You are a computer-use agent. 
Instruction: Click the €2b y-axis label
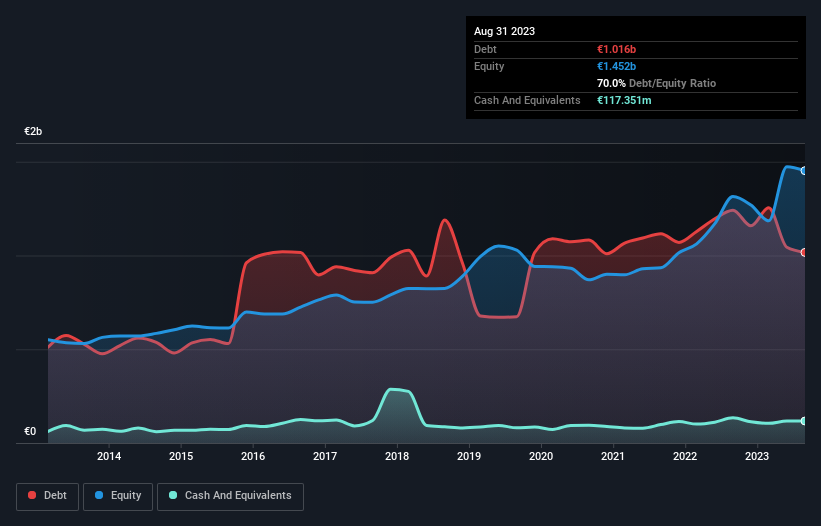click(34, 132)
